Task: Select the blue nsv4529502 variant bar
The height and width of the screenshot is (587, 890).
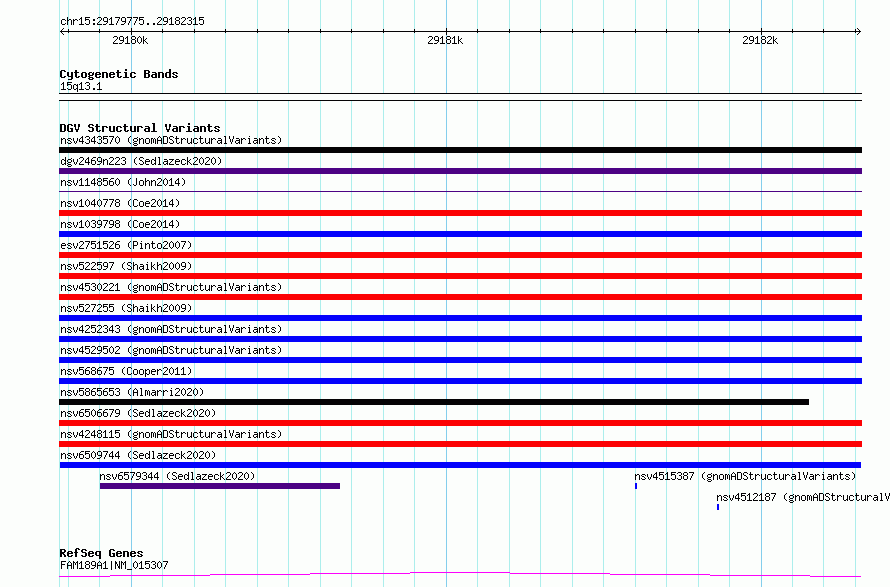Action: [460, 360]
